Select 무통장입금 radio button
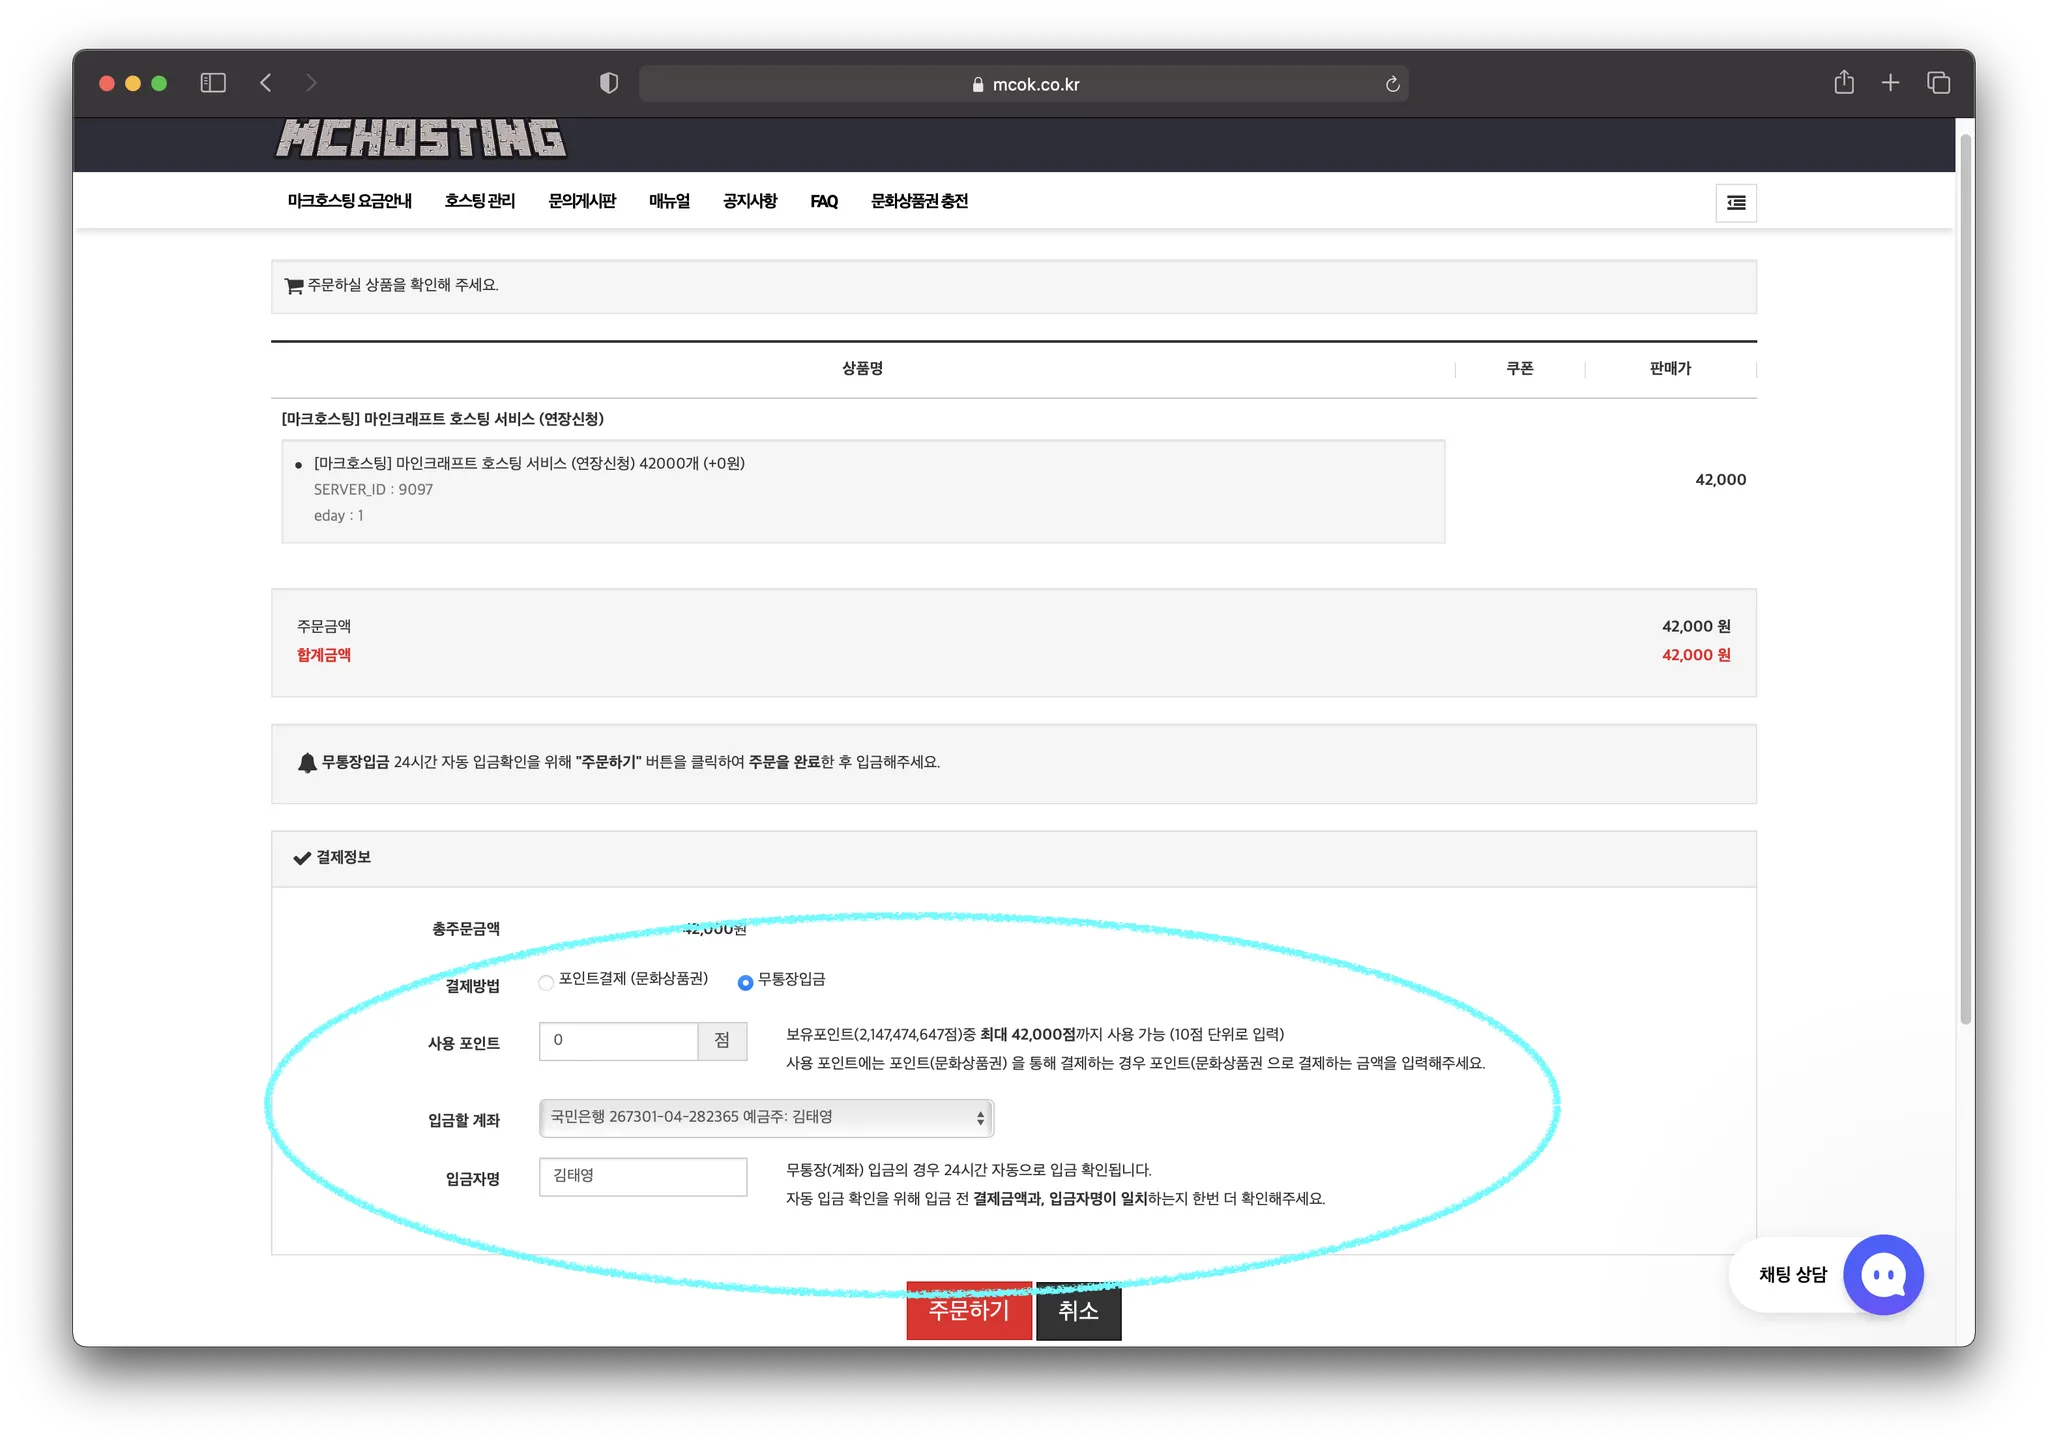The height and width of the screenshot is (1443, 2048). coord(745,982)
